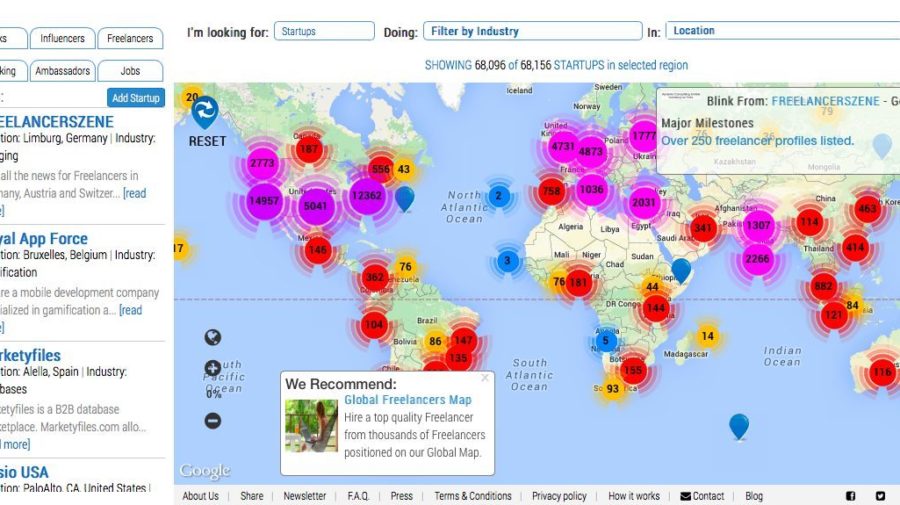The image size is (900, 505).
Task: Click the Global Freelancers Map thumbnail image
Action: click(311, 426)
